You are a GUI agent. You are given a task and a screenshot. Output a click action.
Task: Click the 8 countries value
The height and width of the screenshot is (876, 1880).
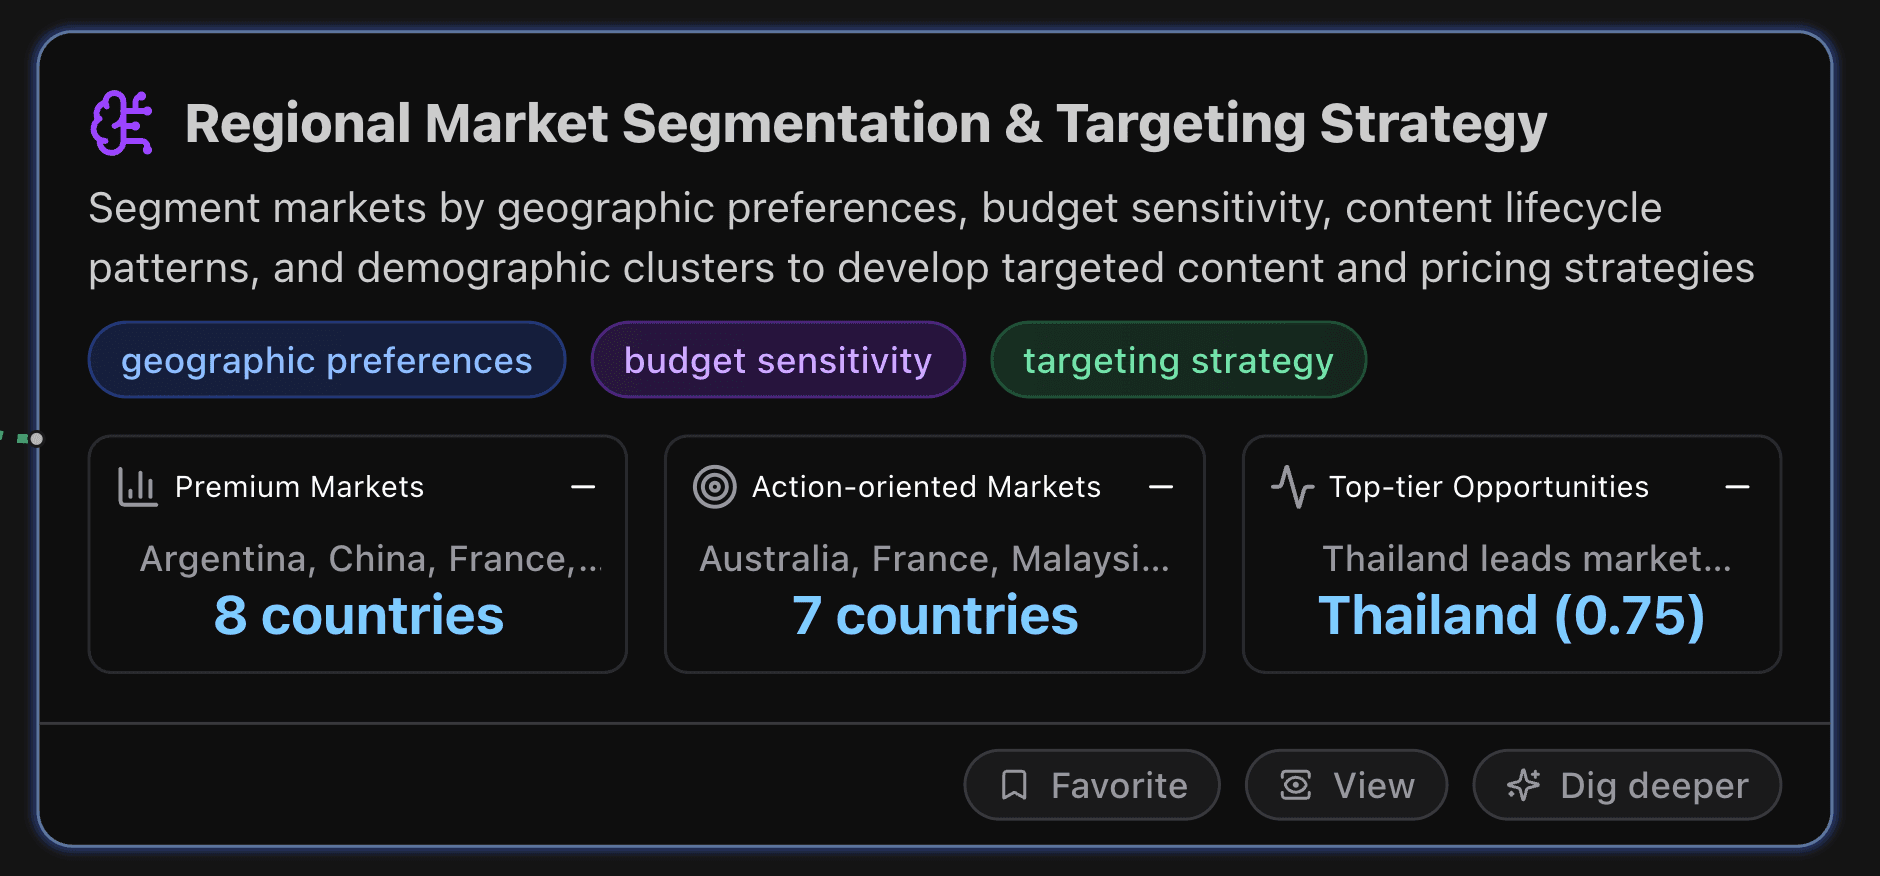(x=358, y=615)
